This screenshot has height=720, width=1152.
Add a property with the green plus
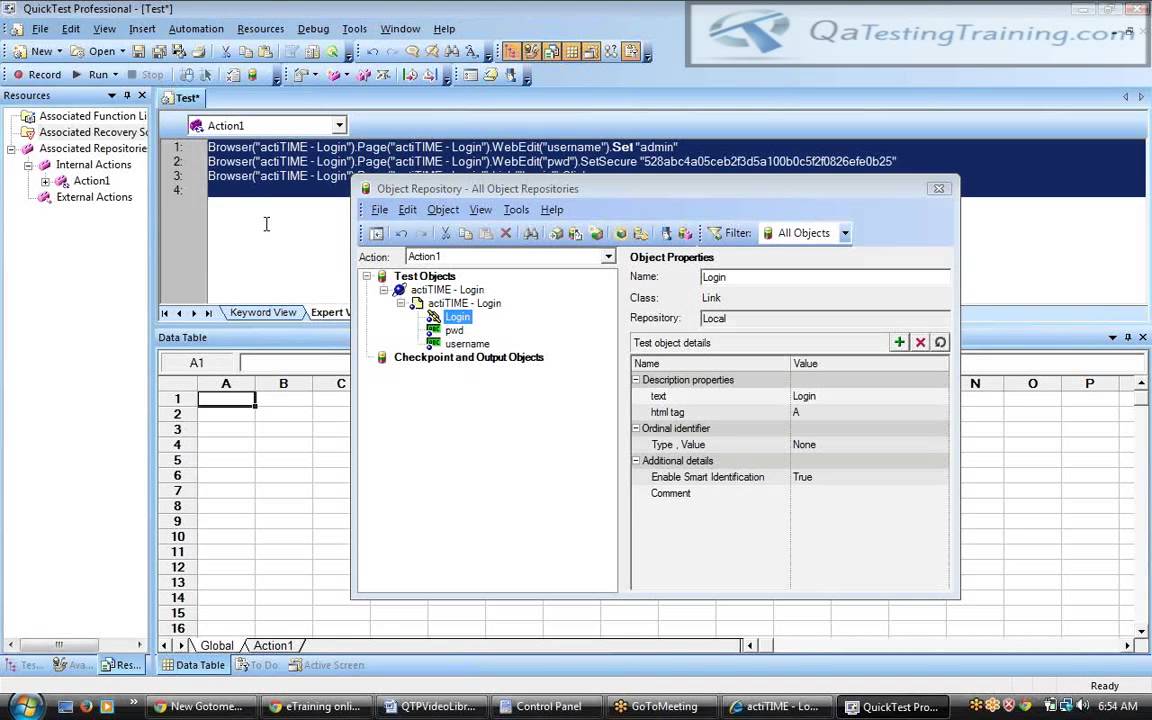point(899,342)
